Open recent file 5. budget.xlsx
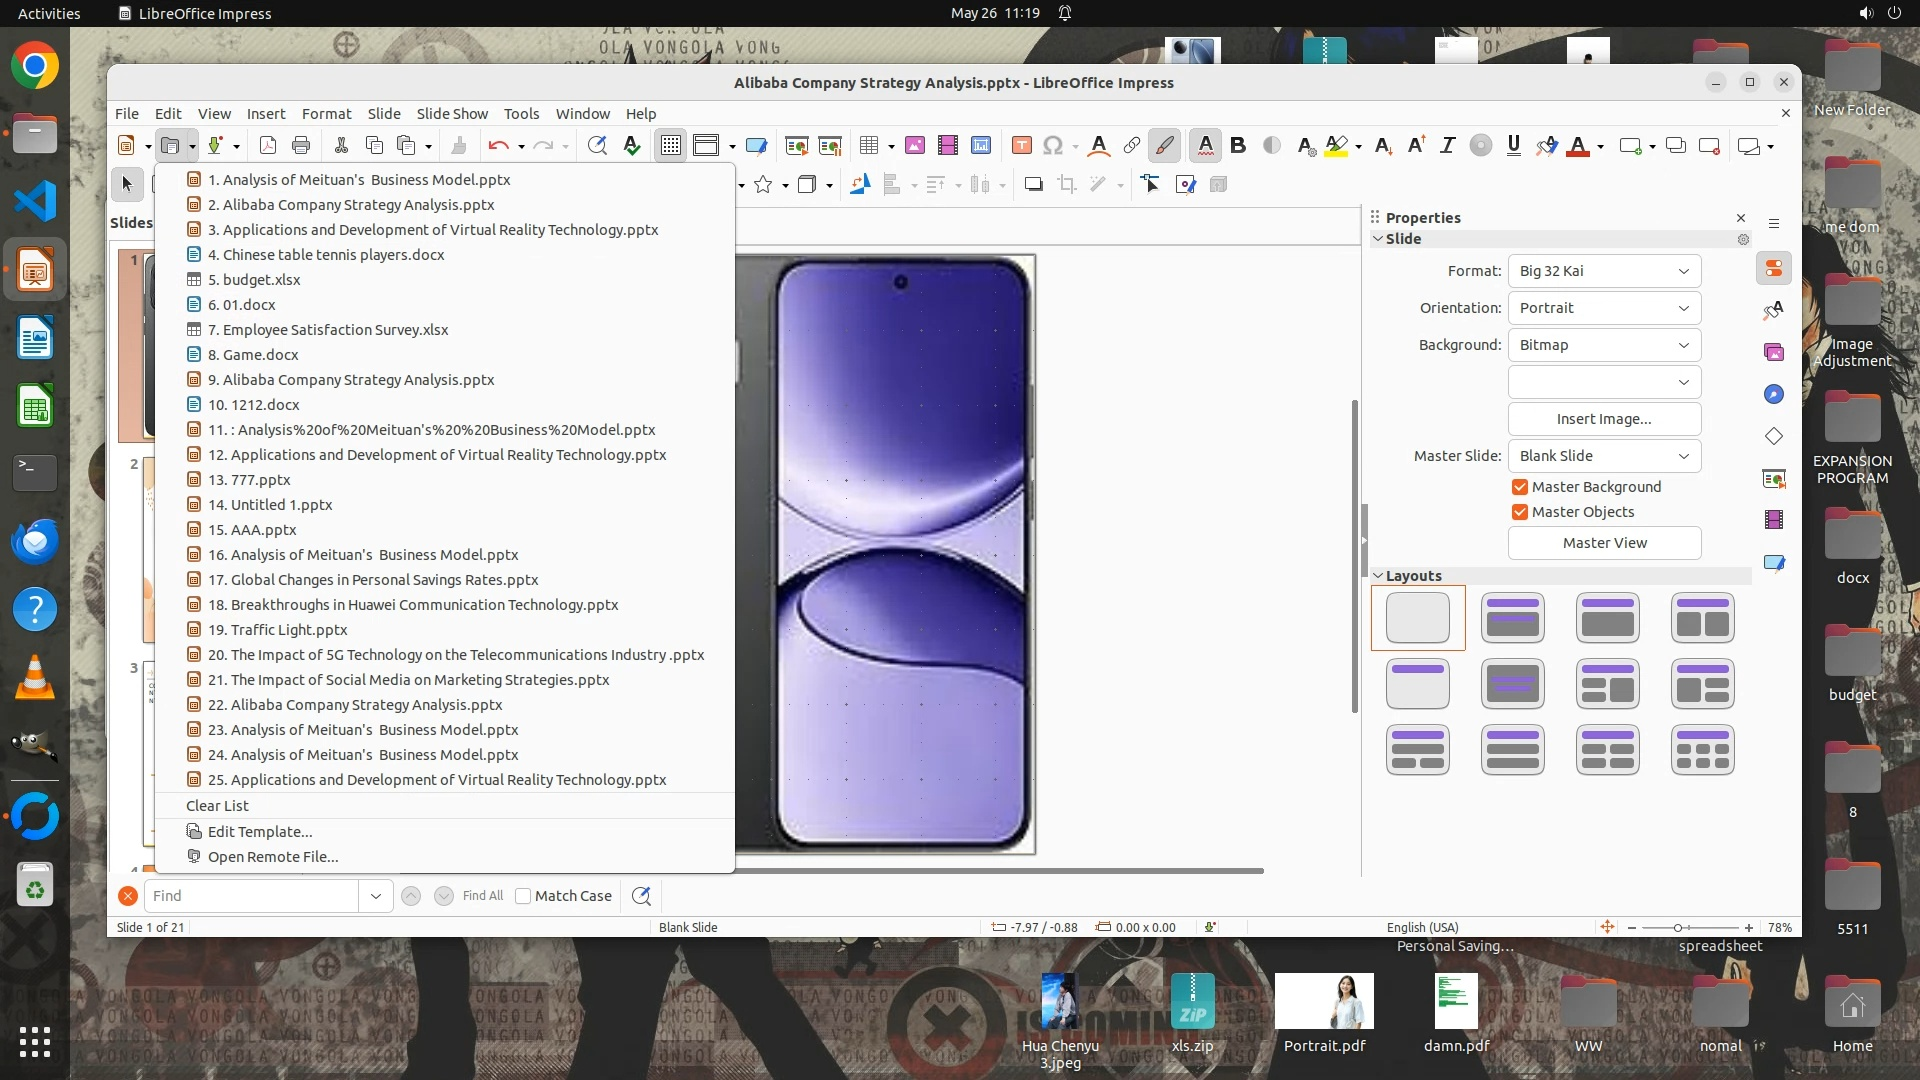Screen dimensions: 1920x1080 coord(254,280)
